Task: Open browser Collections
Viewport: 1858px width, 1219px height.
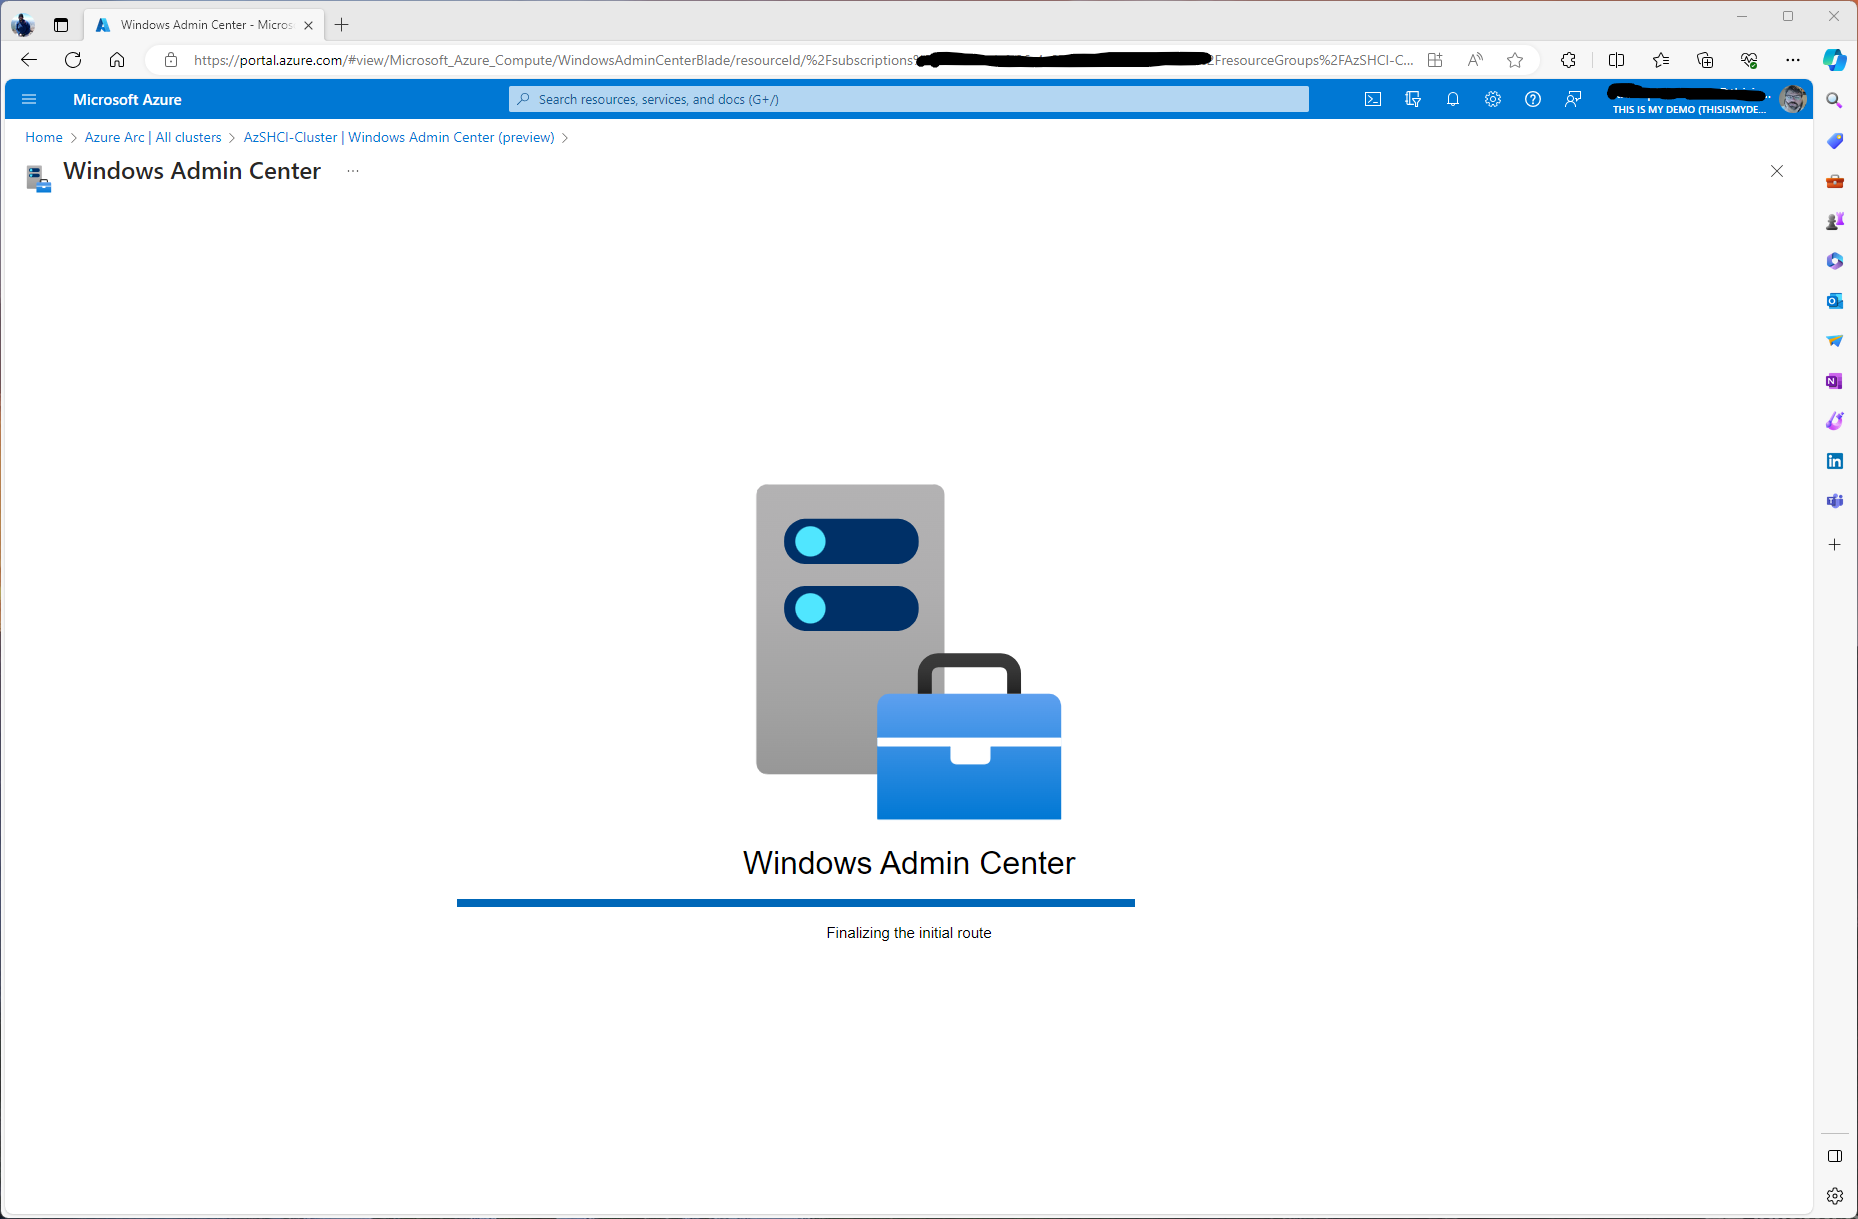Action: [x=1705, y=60]
